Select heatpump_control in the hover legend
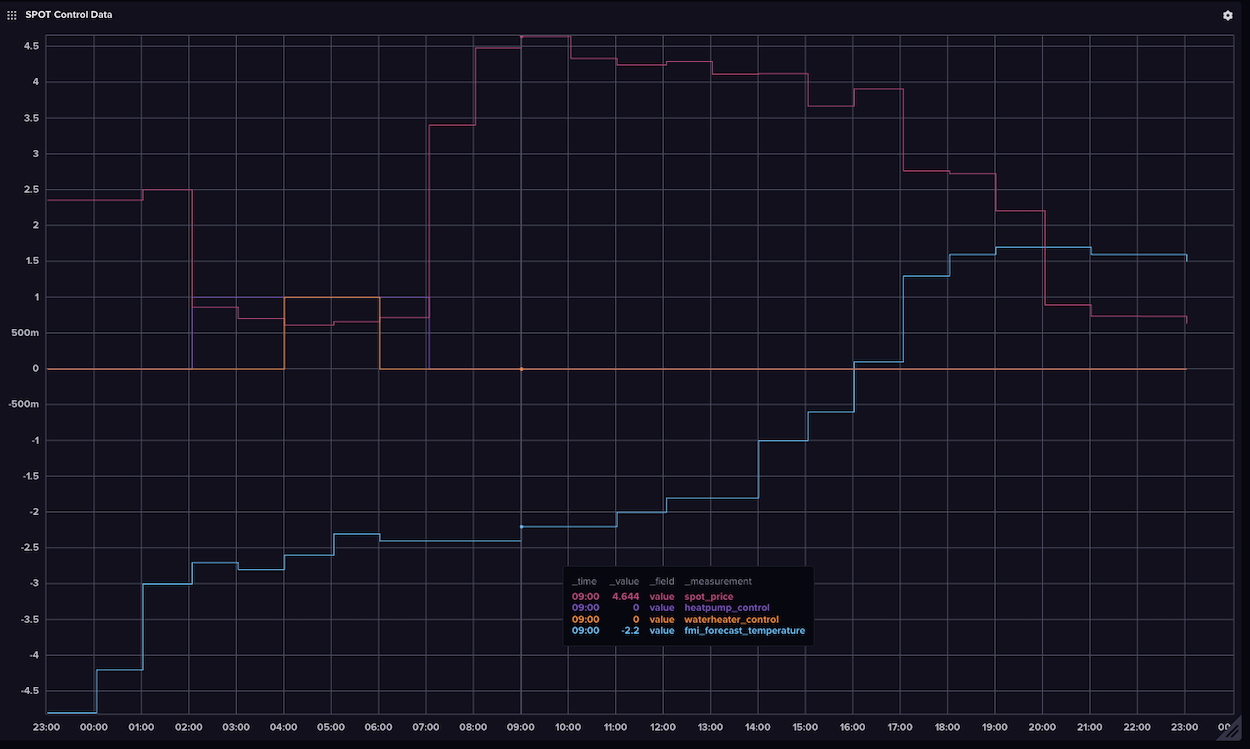 point(726,608)
